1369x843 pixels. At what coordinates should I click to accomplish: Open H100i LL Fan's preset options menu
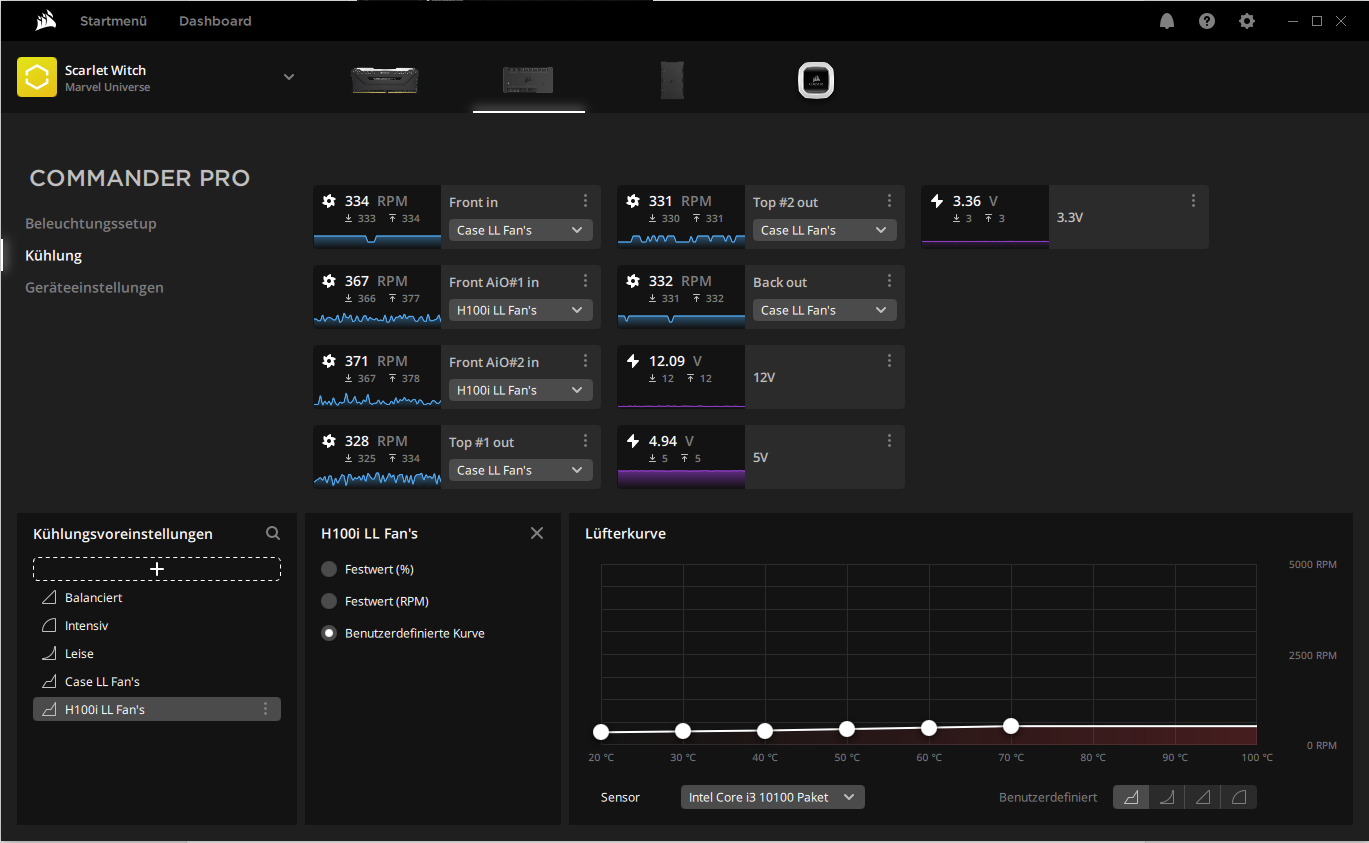(x=265, y=709)
